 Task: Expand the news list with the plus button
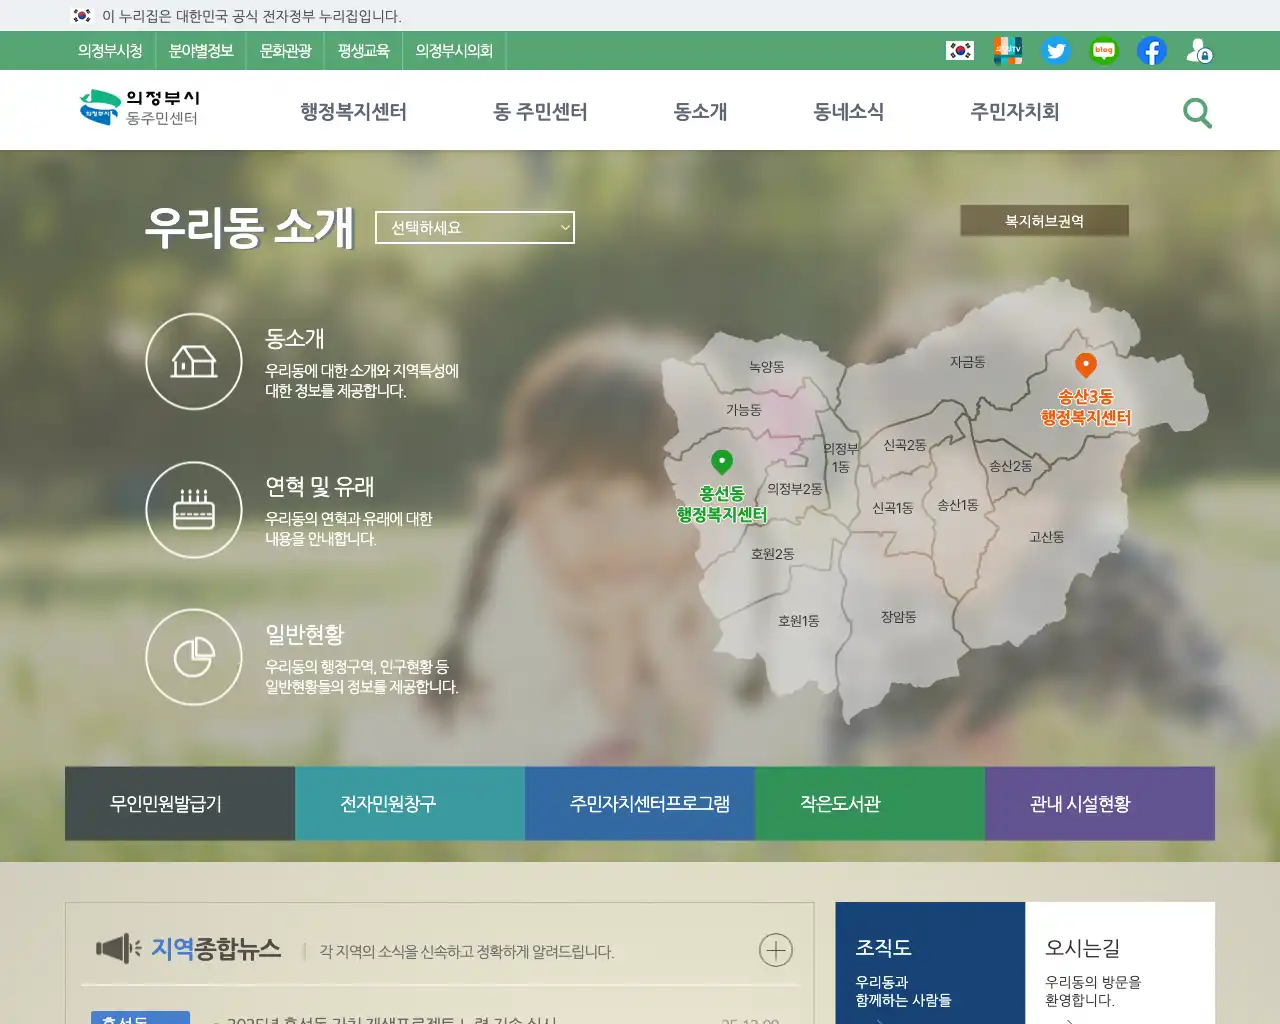776,950
